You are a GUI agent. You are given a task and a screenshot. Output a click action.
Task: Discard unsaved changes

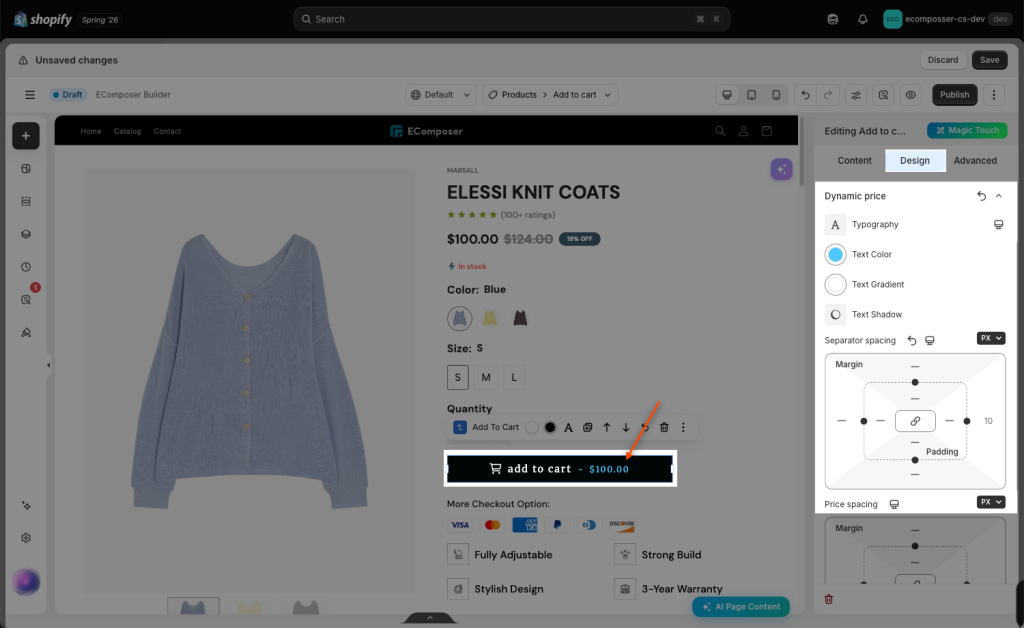[943, 60]
